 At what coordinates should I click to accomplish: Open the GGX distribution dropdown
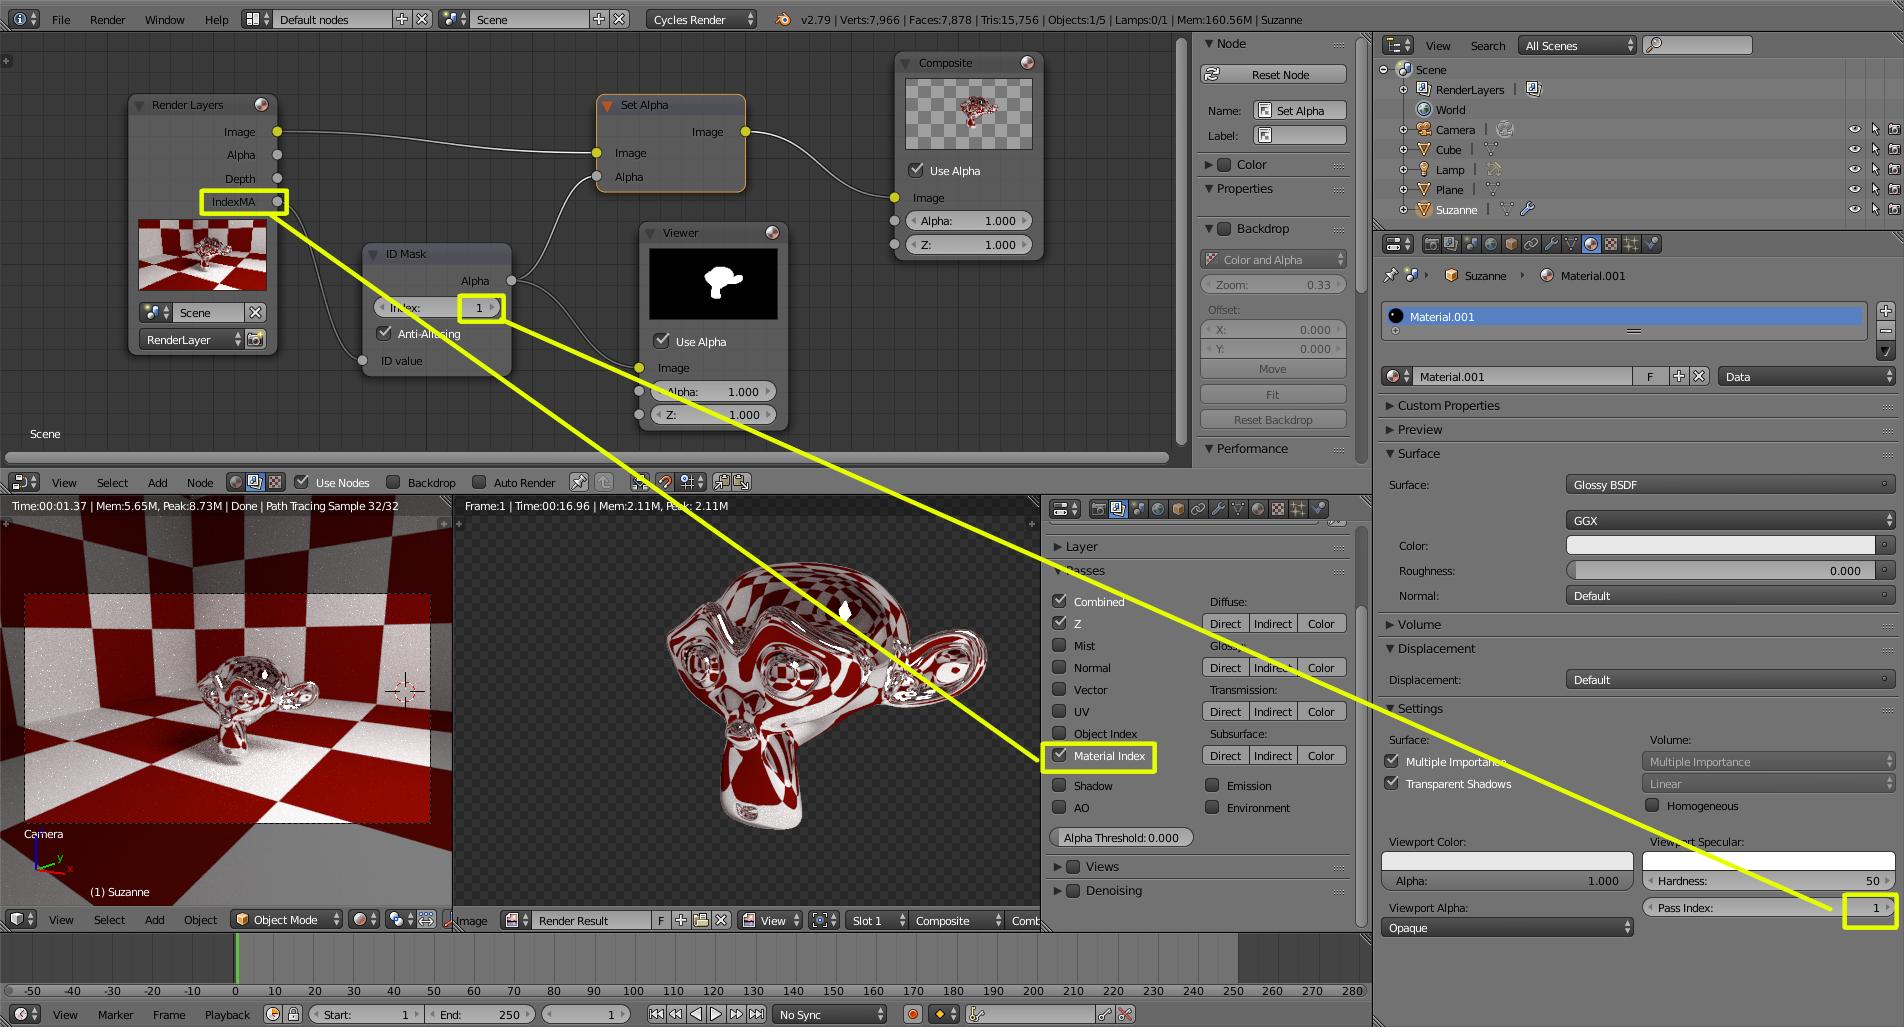1730,520
